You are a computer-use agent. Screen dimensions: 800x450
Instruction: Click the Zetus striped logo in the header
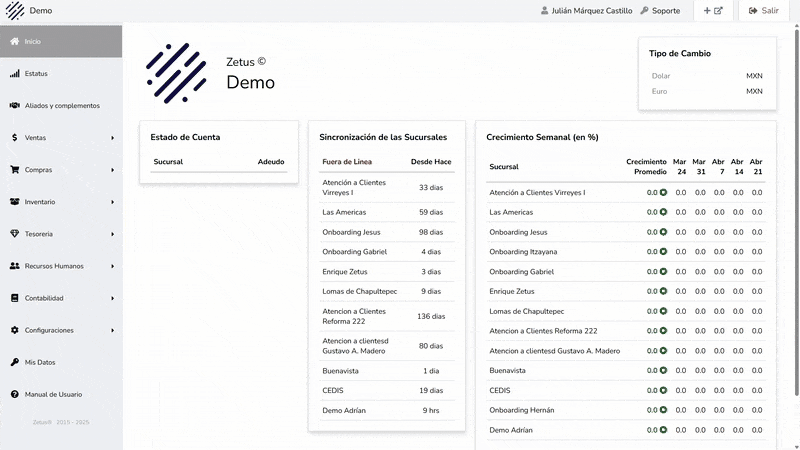click(15, 10)
